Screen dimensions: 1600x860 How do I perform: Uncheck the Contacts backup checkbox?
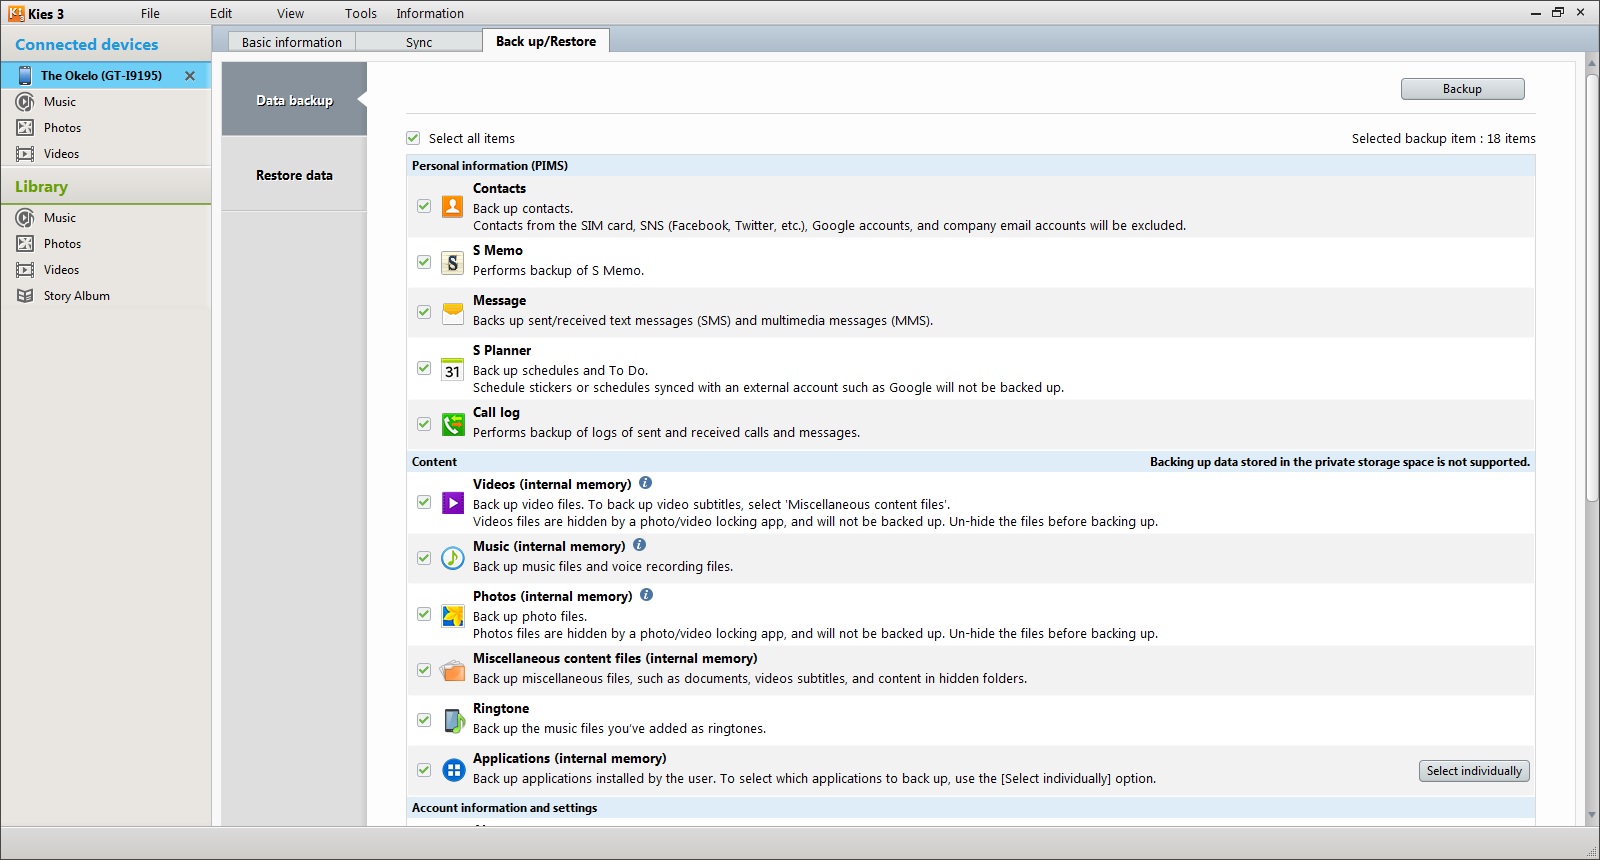pyautogui.click(x=424, y=206)
